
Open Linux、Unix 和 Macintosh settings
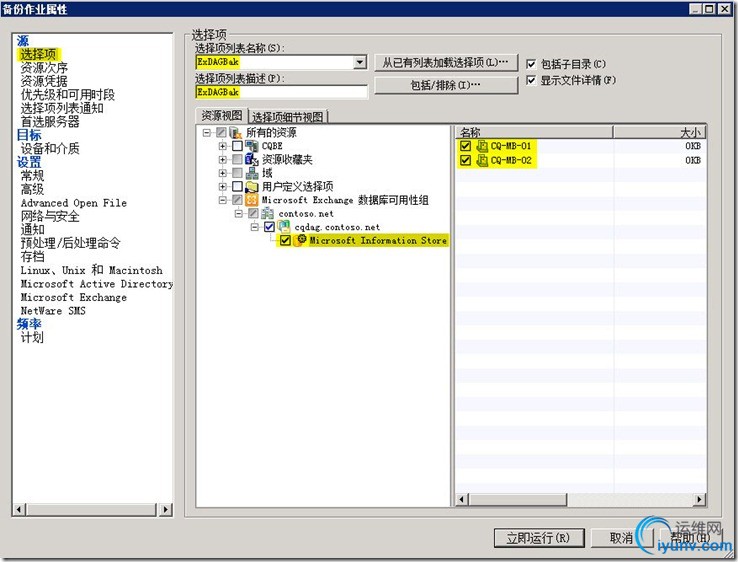pos(91,270)
